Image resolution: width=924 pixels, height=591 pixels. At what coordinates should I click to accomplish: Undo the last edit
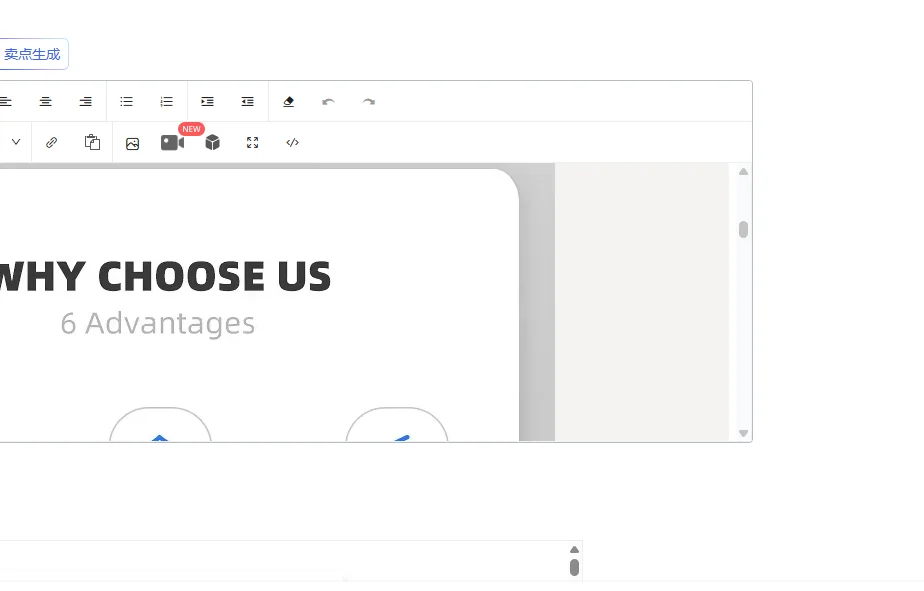tap(329, 102)
